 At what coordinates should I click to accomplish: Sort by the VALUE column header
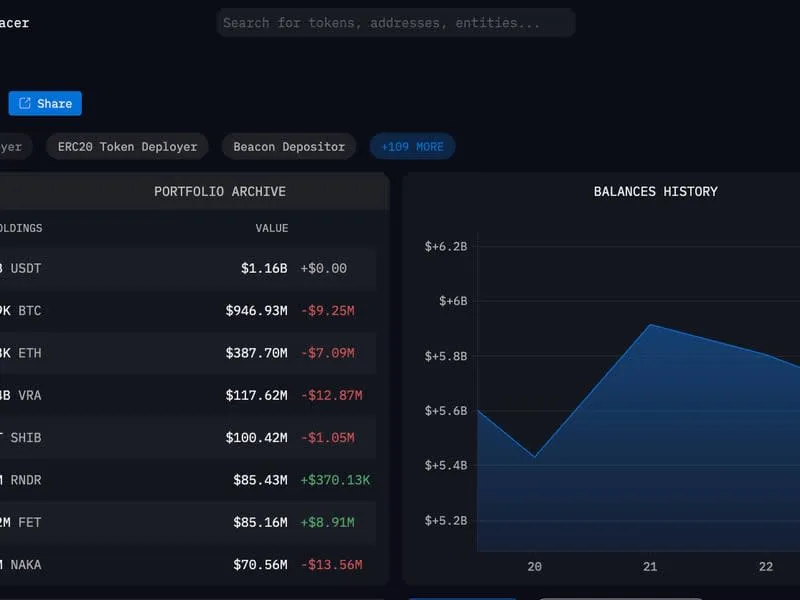[x=271, y=227]
